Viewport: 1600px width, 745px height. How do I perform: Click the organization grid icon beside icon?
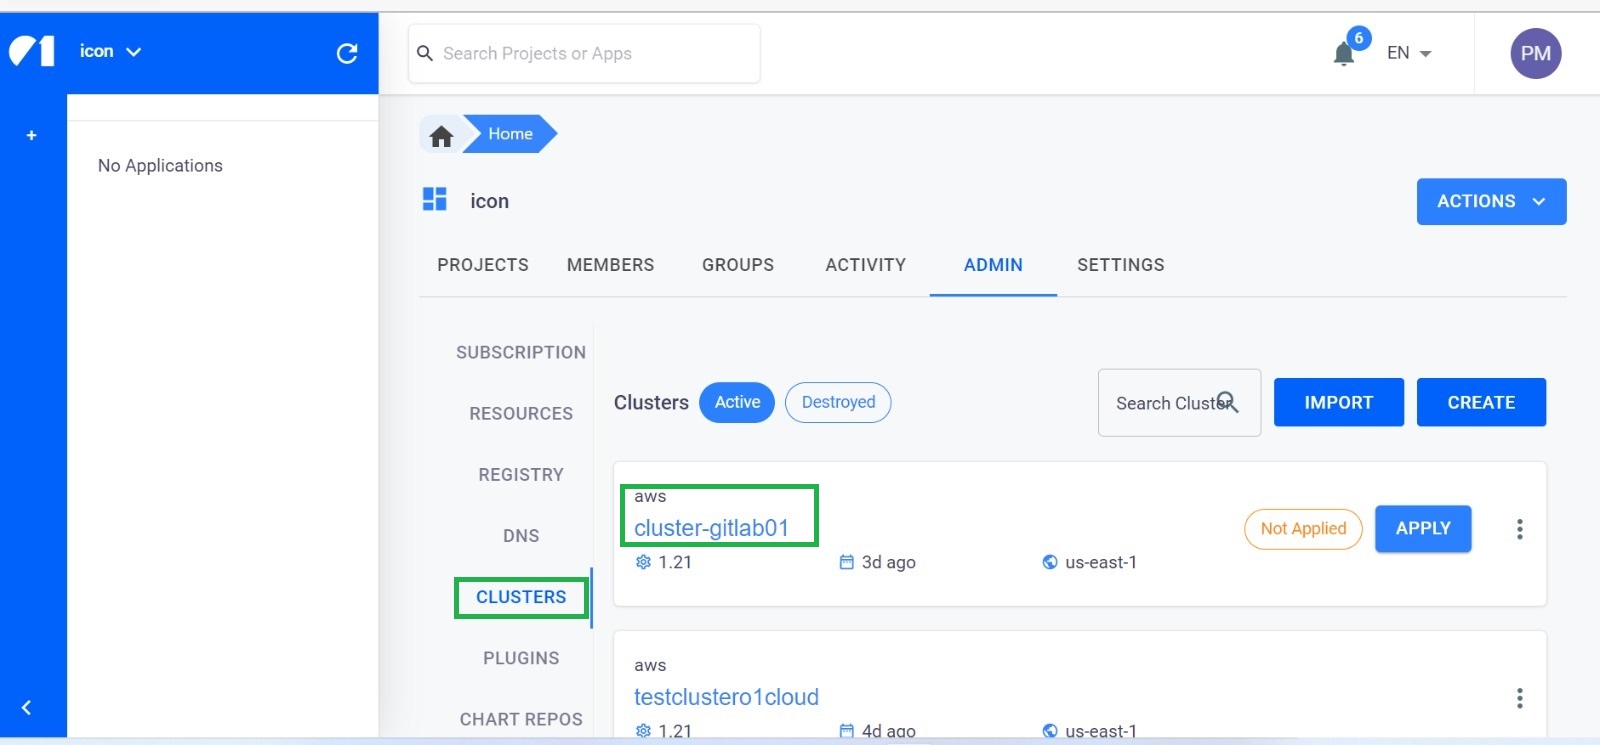click(x=435, y=199)
